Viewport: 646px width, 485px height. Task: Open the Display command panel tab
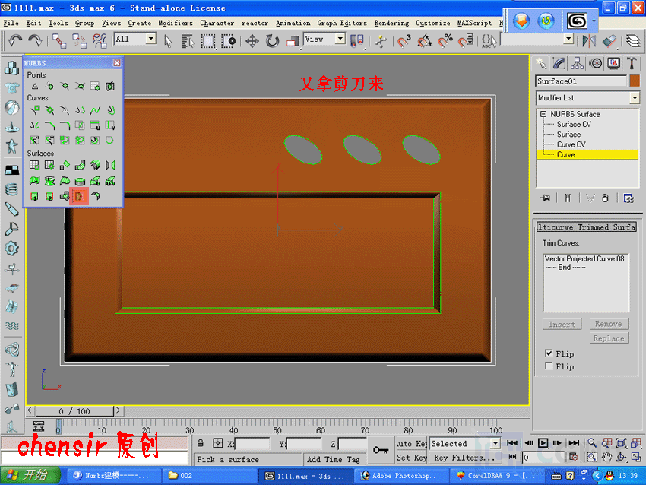coord(613,63)
